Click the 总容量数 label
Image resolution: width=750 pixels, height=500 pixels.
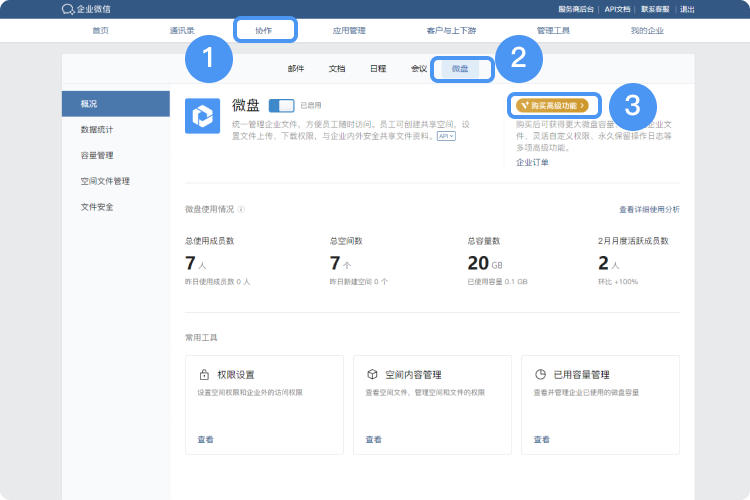click(484, 241)
